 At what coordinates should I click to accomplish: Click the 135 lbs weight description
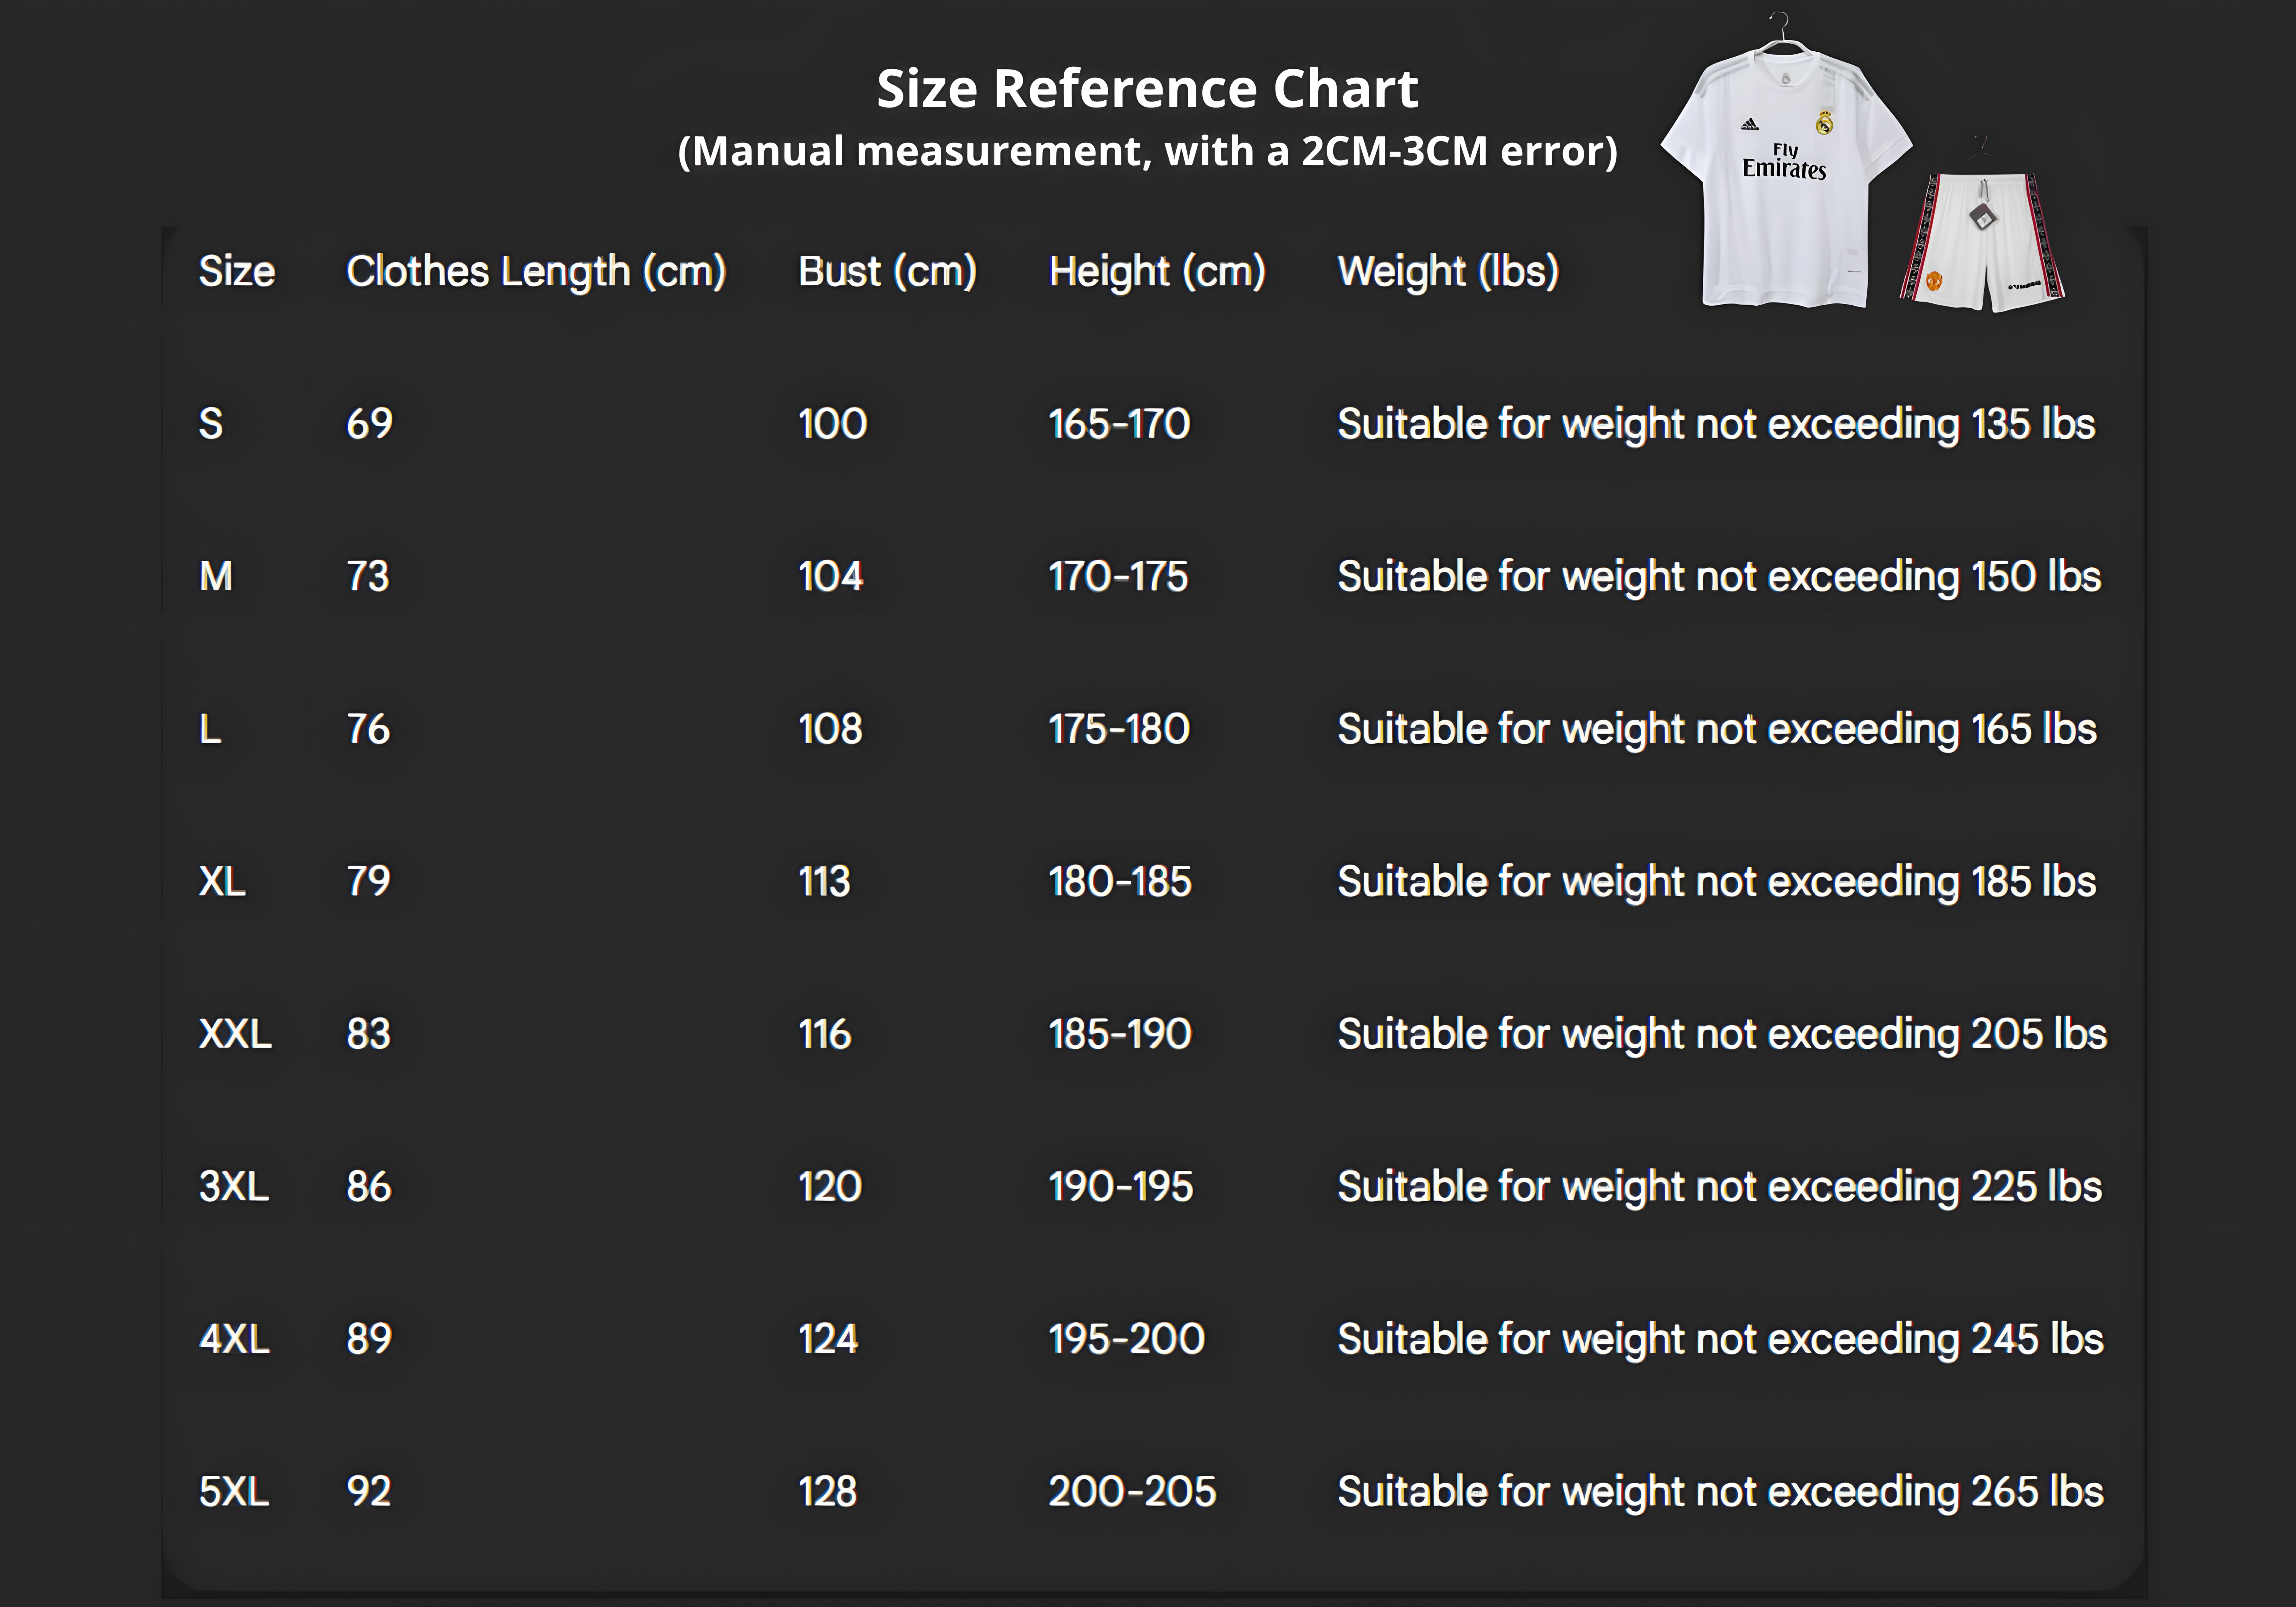pyautogui.click(x=1716, y=424)
